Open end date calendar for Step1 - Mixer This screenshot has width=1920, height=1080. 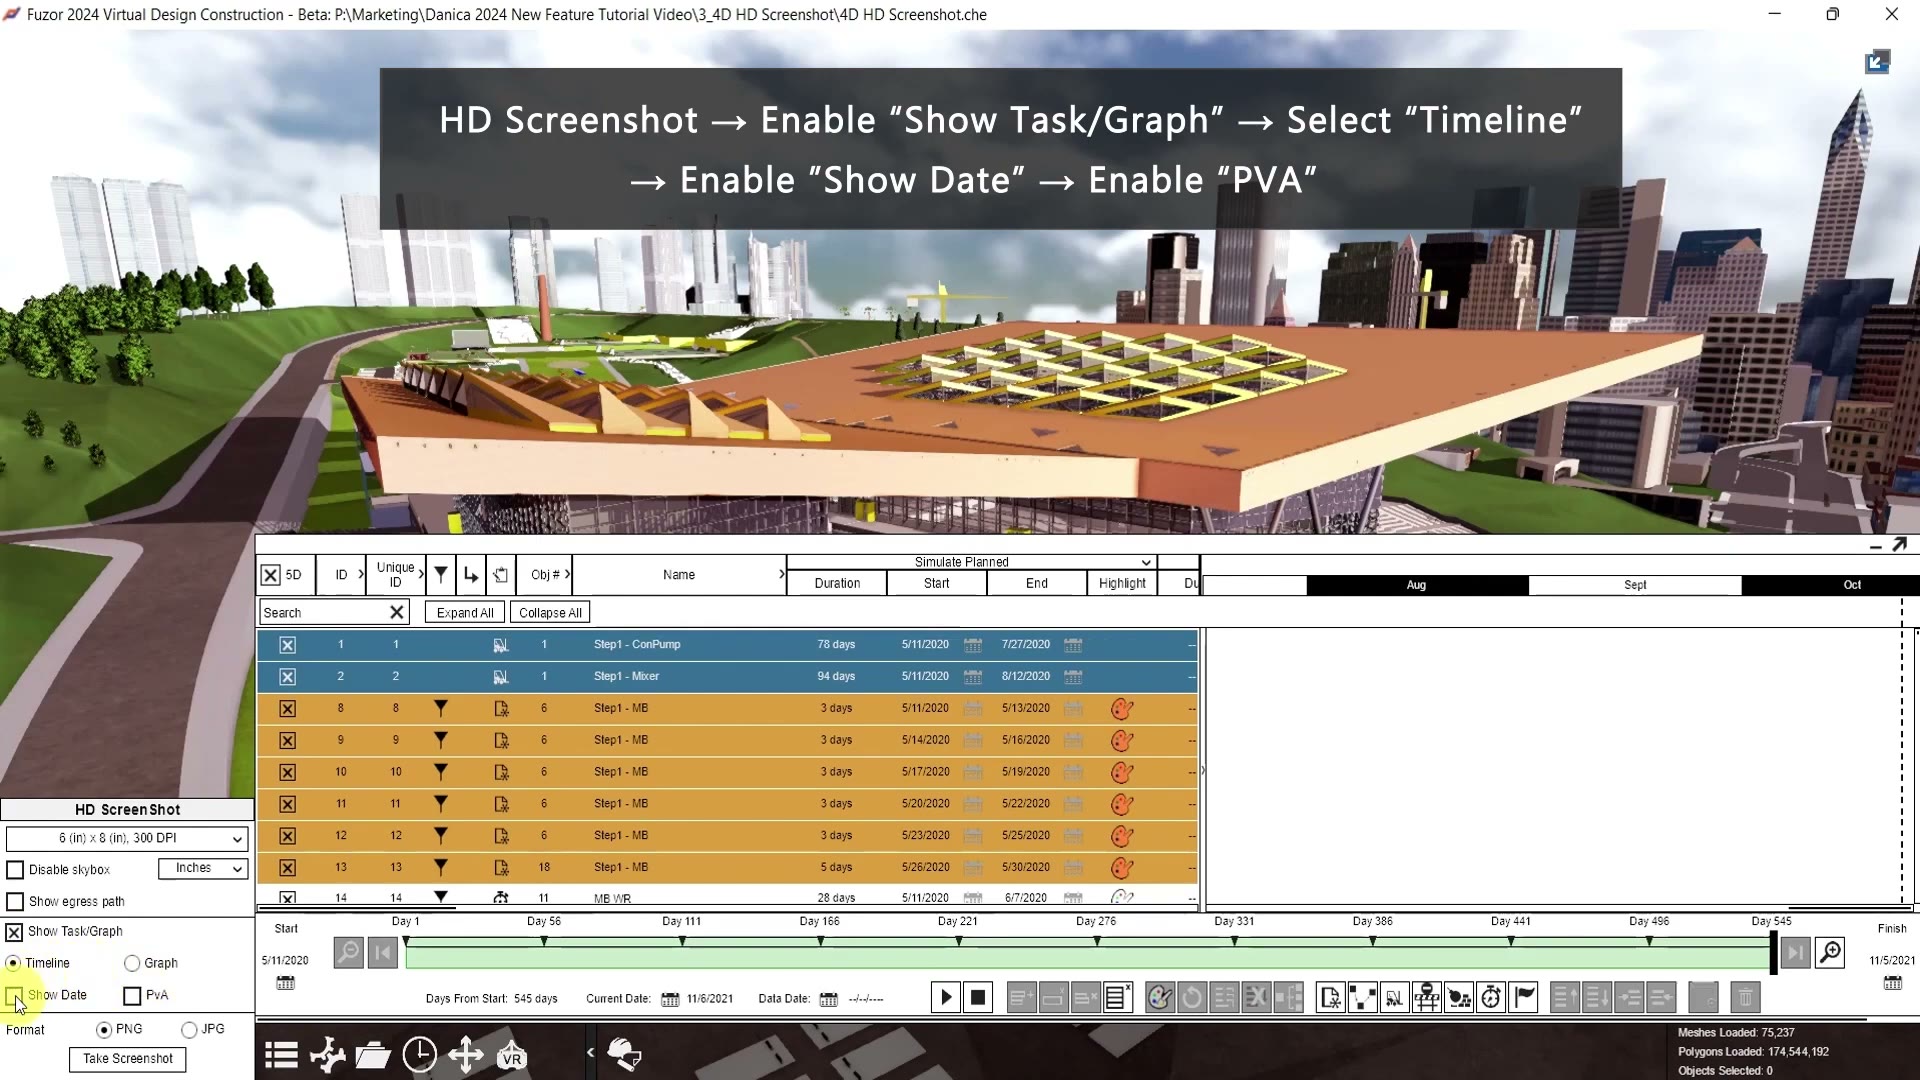pos(1073,677)
